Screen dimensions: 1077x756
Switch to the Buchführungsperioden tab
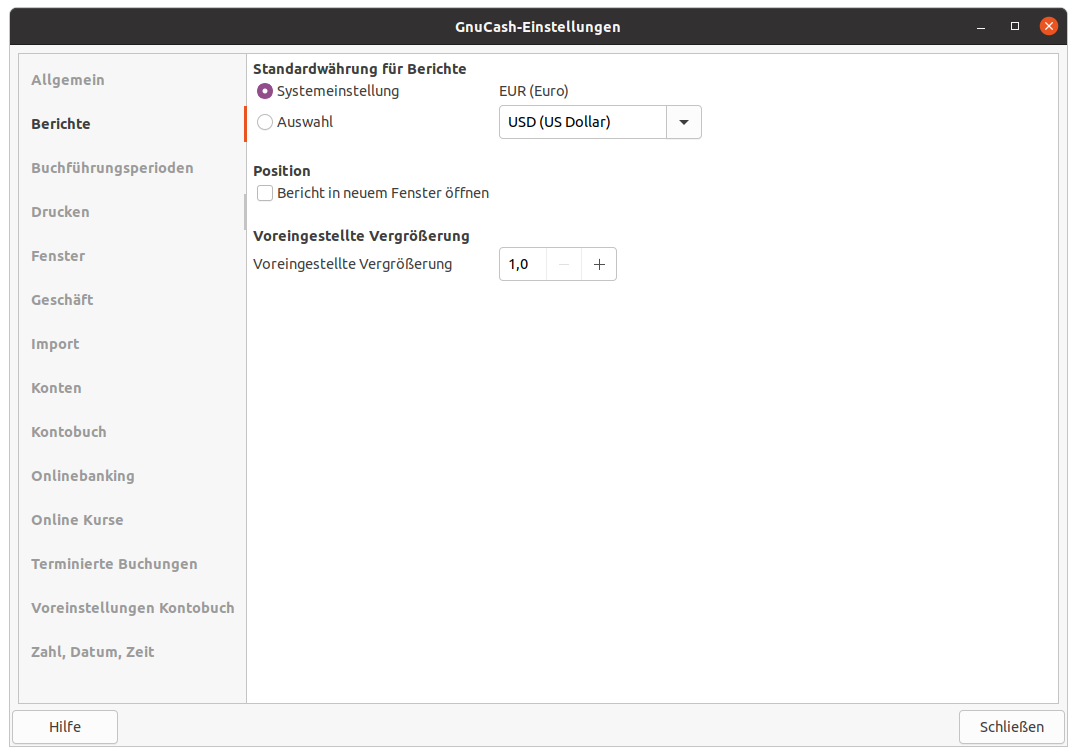[x=112, y=168]
